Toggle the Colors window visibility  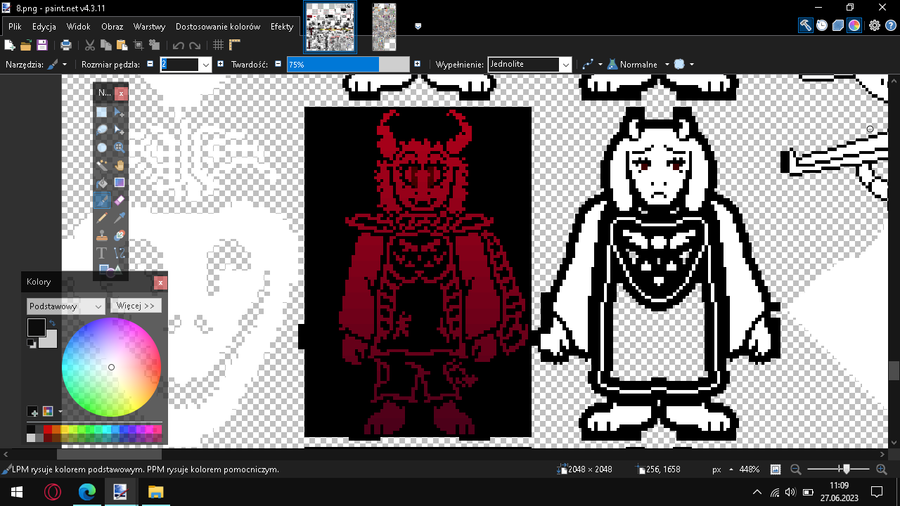tap(854, 25)
